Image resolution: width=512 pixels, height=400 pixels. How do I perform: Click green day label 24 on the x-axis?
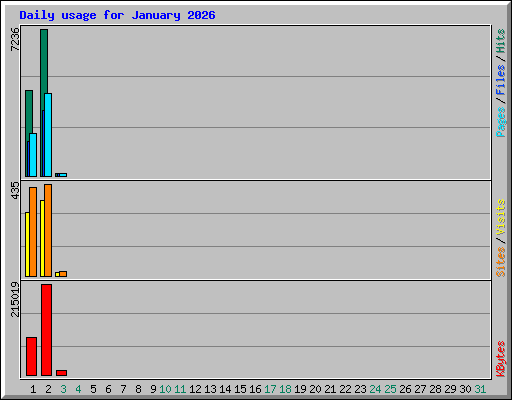375,389
